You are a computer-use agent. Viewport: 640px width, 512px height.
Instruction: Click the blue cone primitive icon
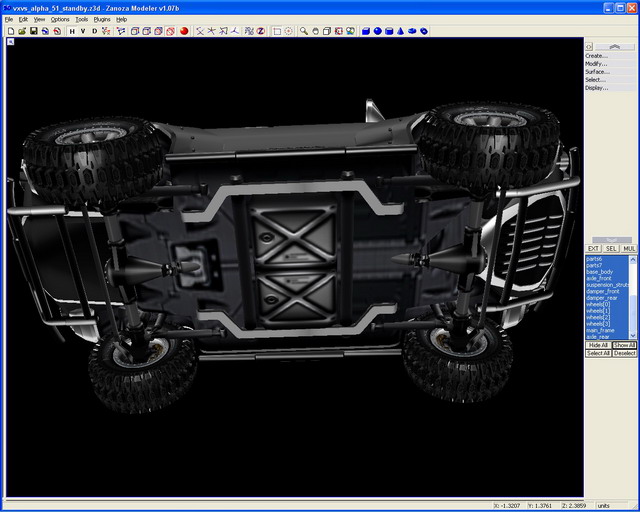click(400, 31)
